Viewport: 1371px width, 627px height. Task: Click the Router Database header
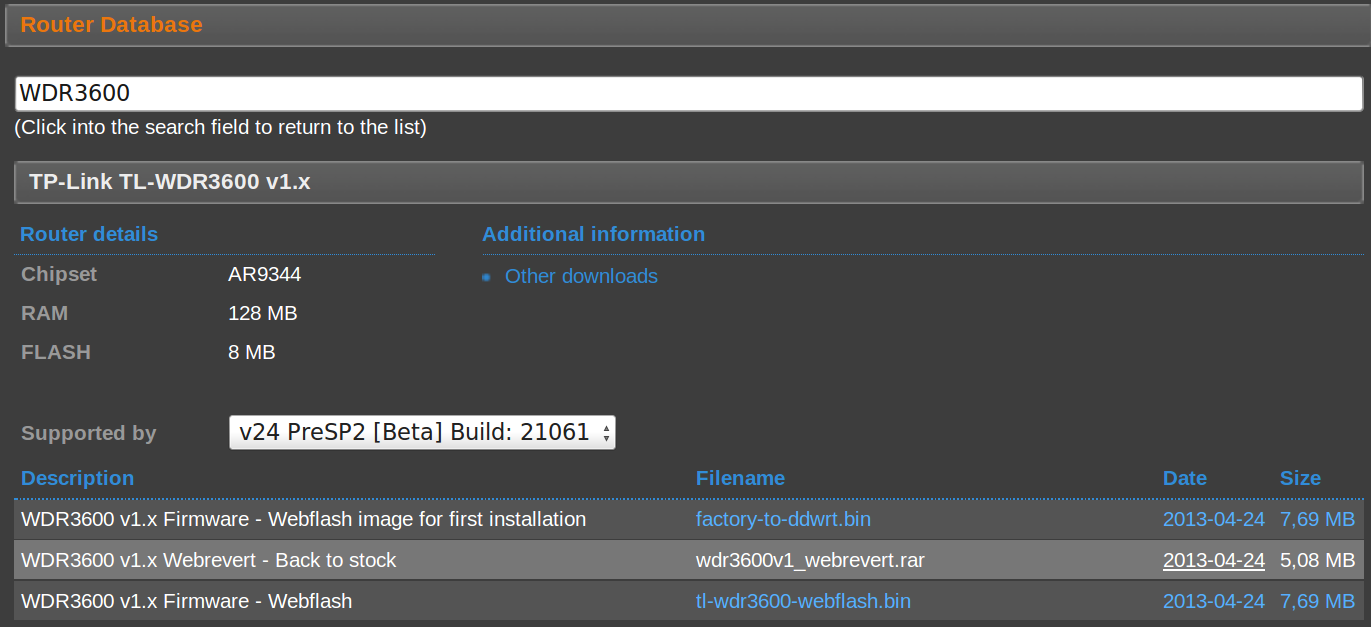coord(112,24)
